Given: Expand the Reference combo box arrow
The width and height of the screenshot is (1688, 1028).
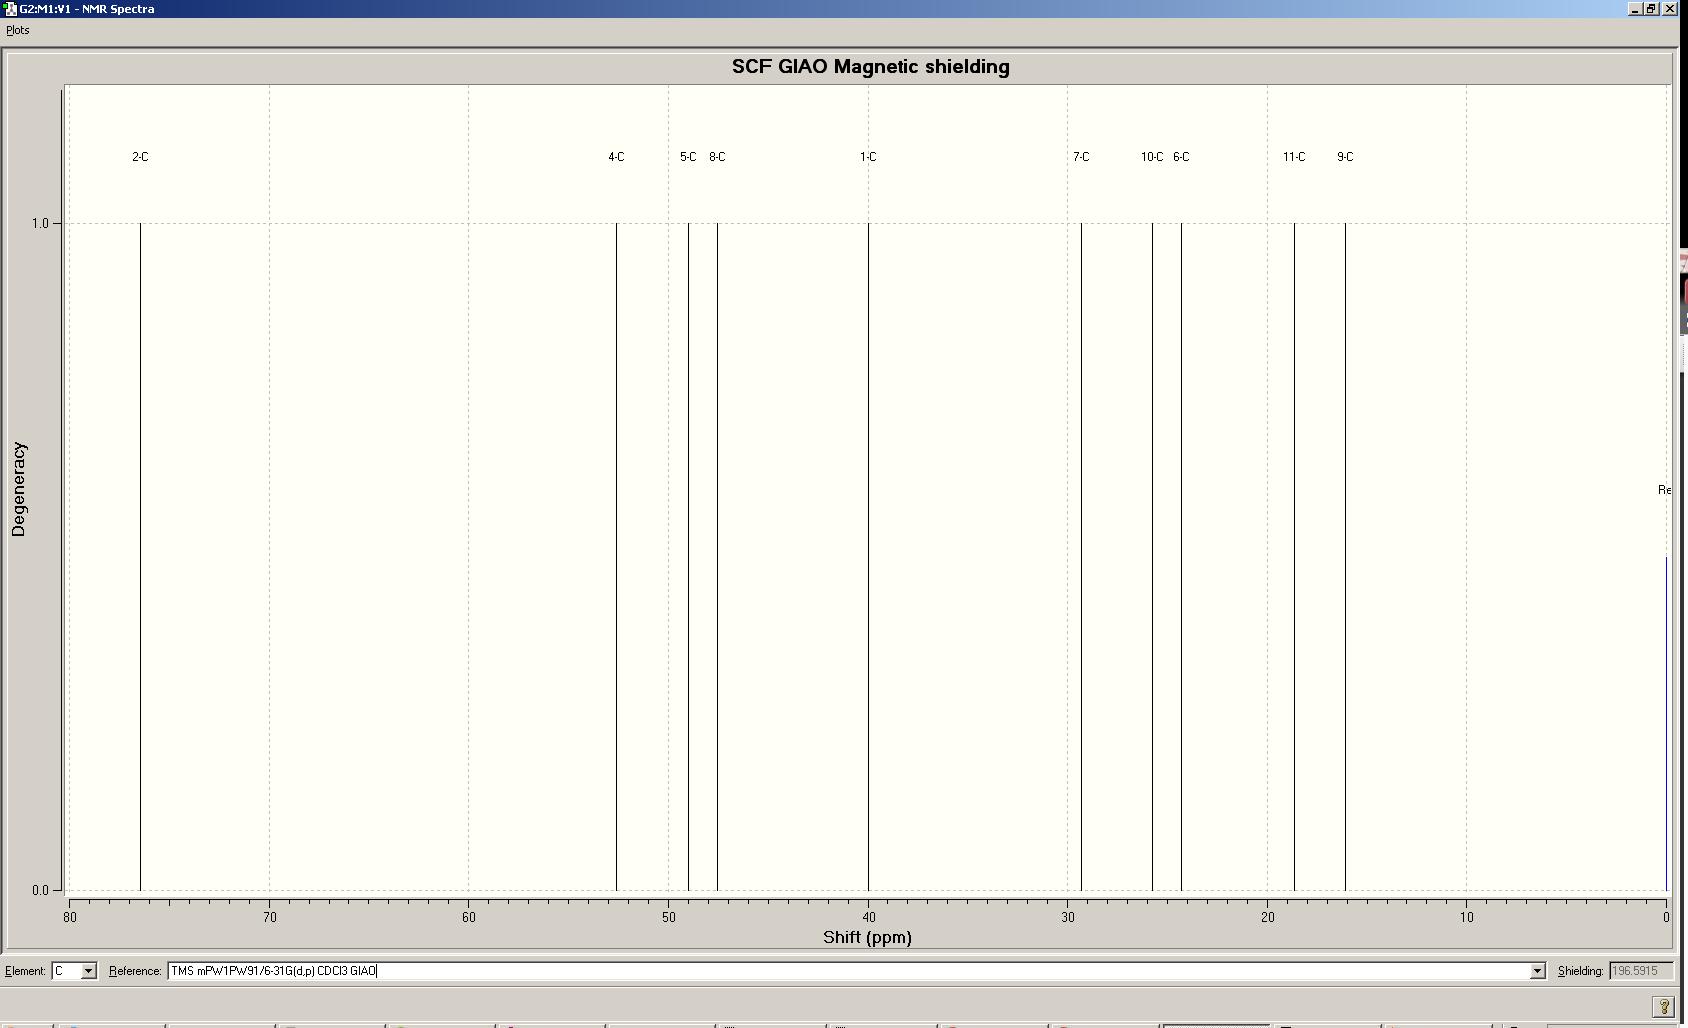Looking at the screenshot, I should click(x=1537, y=971).
